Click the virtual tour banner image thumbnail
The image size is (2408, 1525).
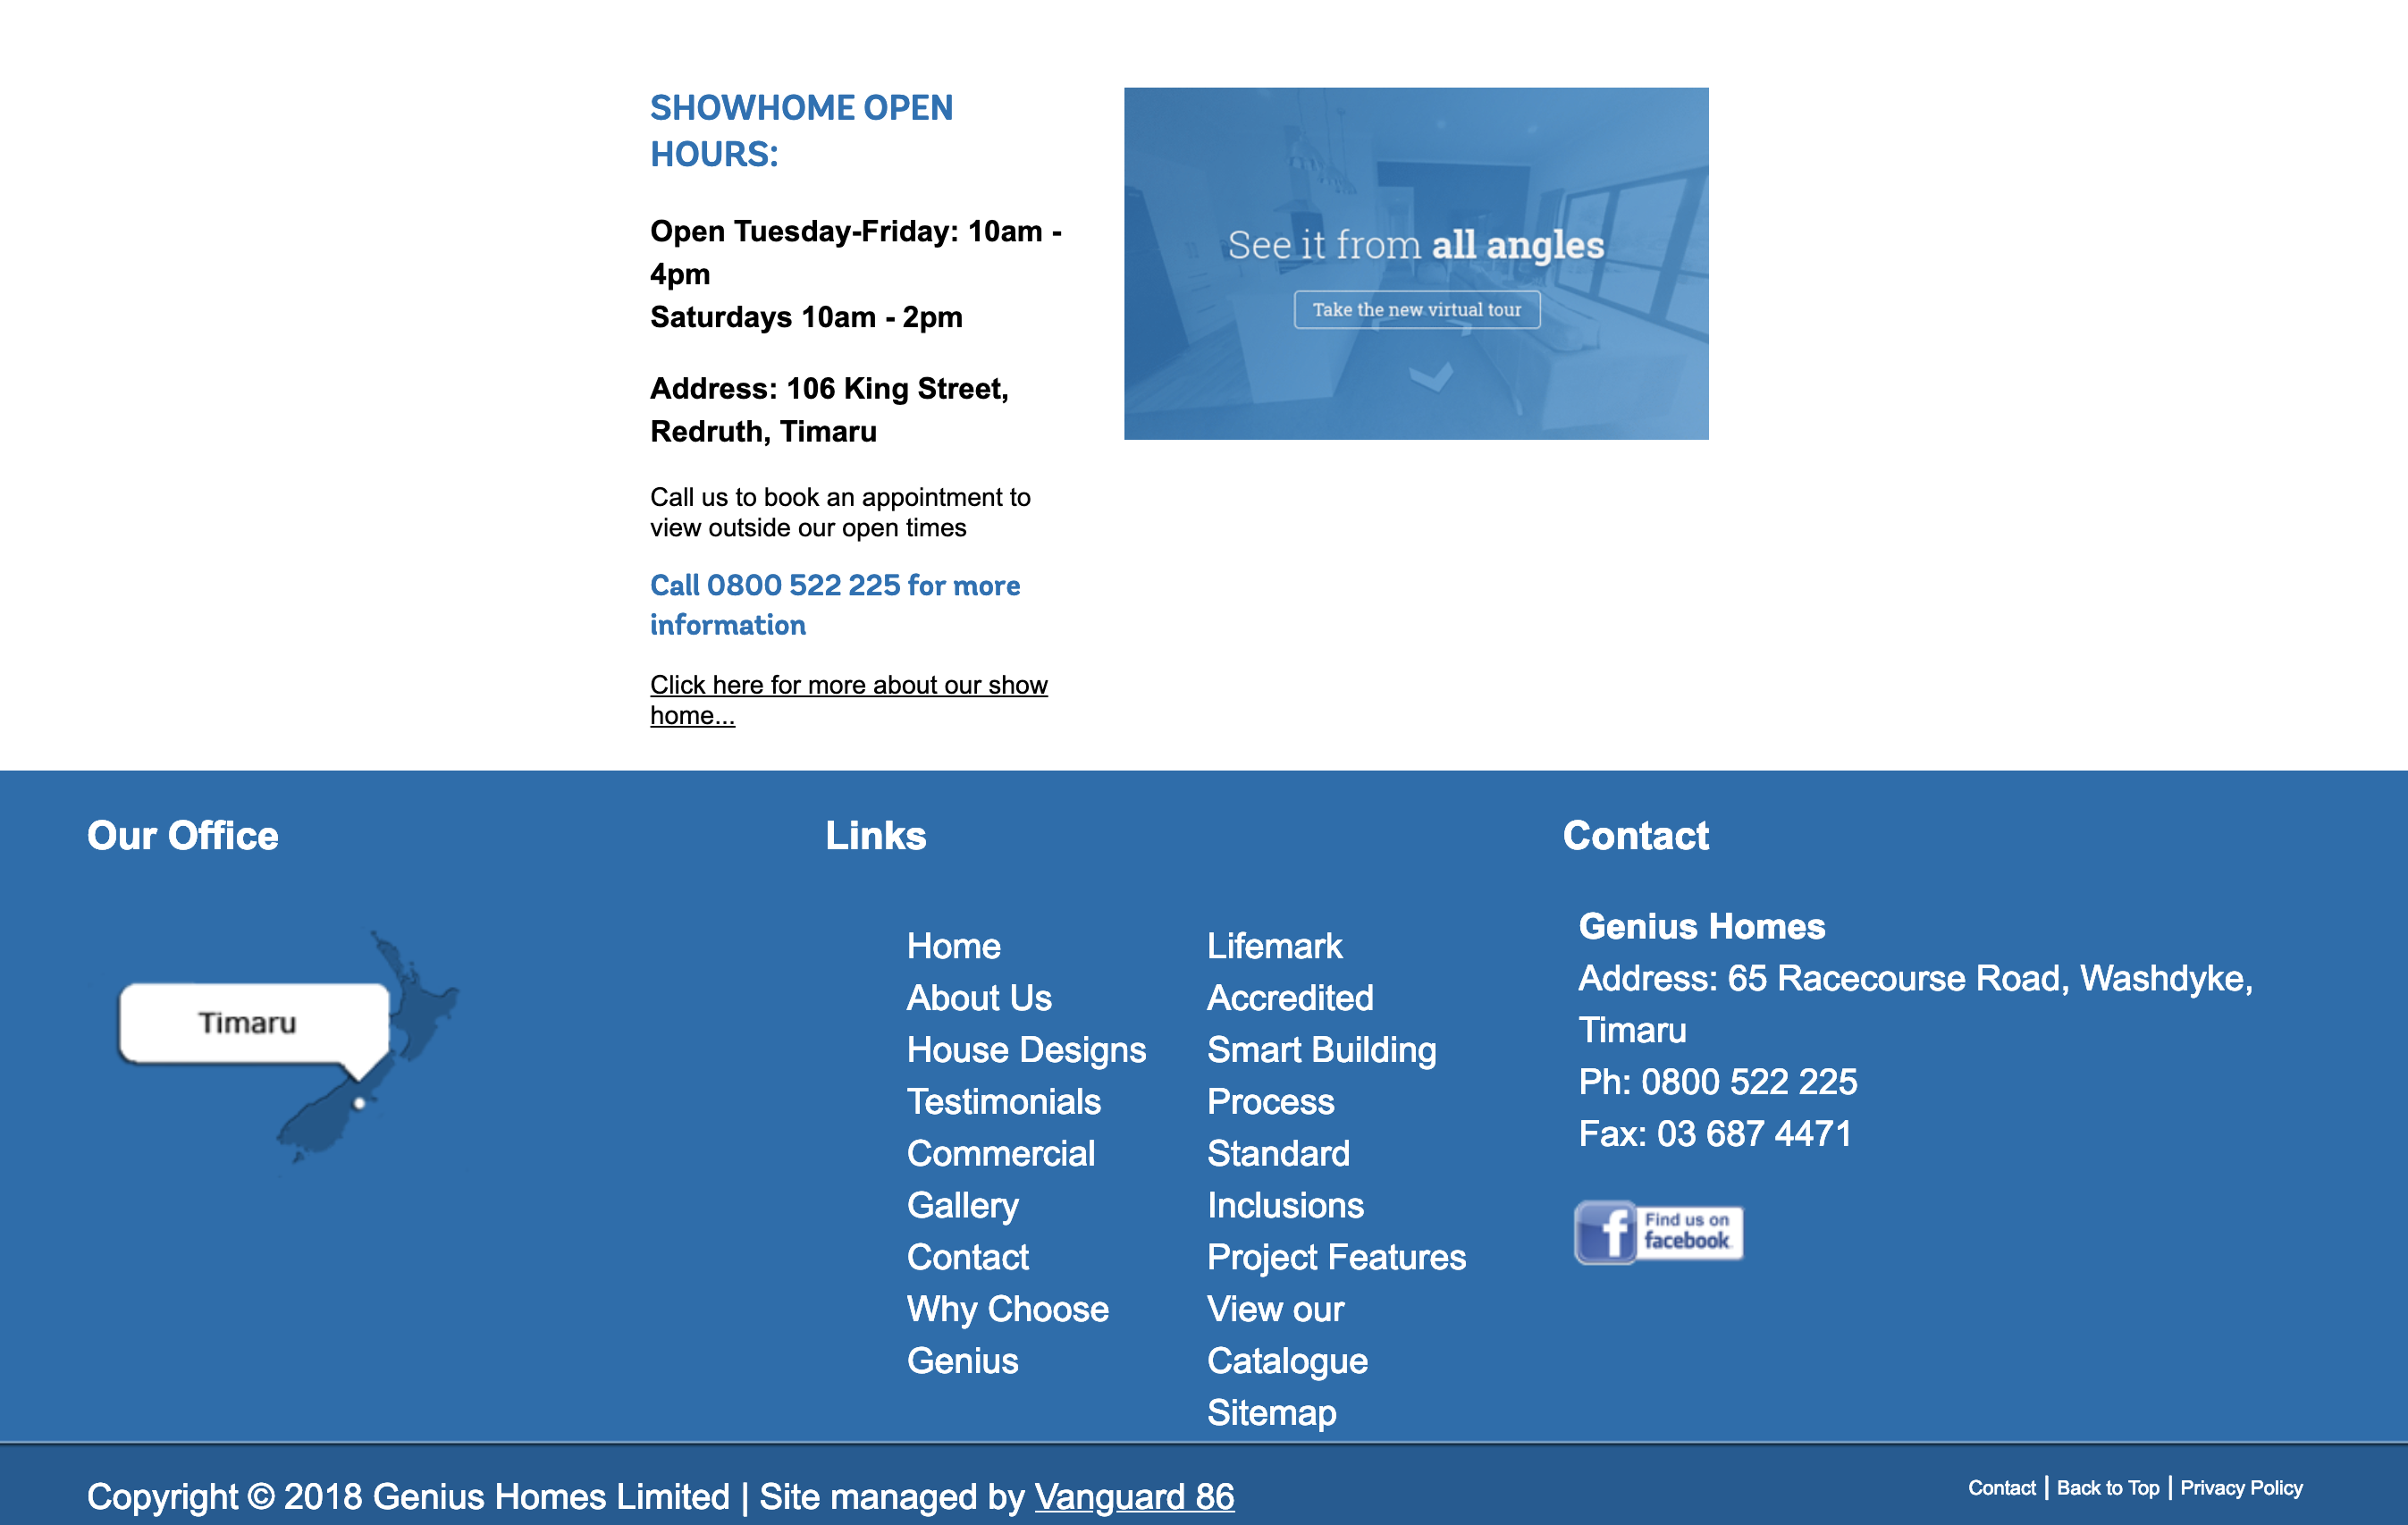(1417, 263)
